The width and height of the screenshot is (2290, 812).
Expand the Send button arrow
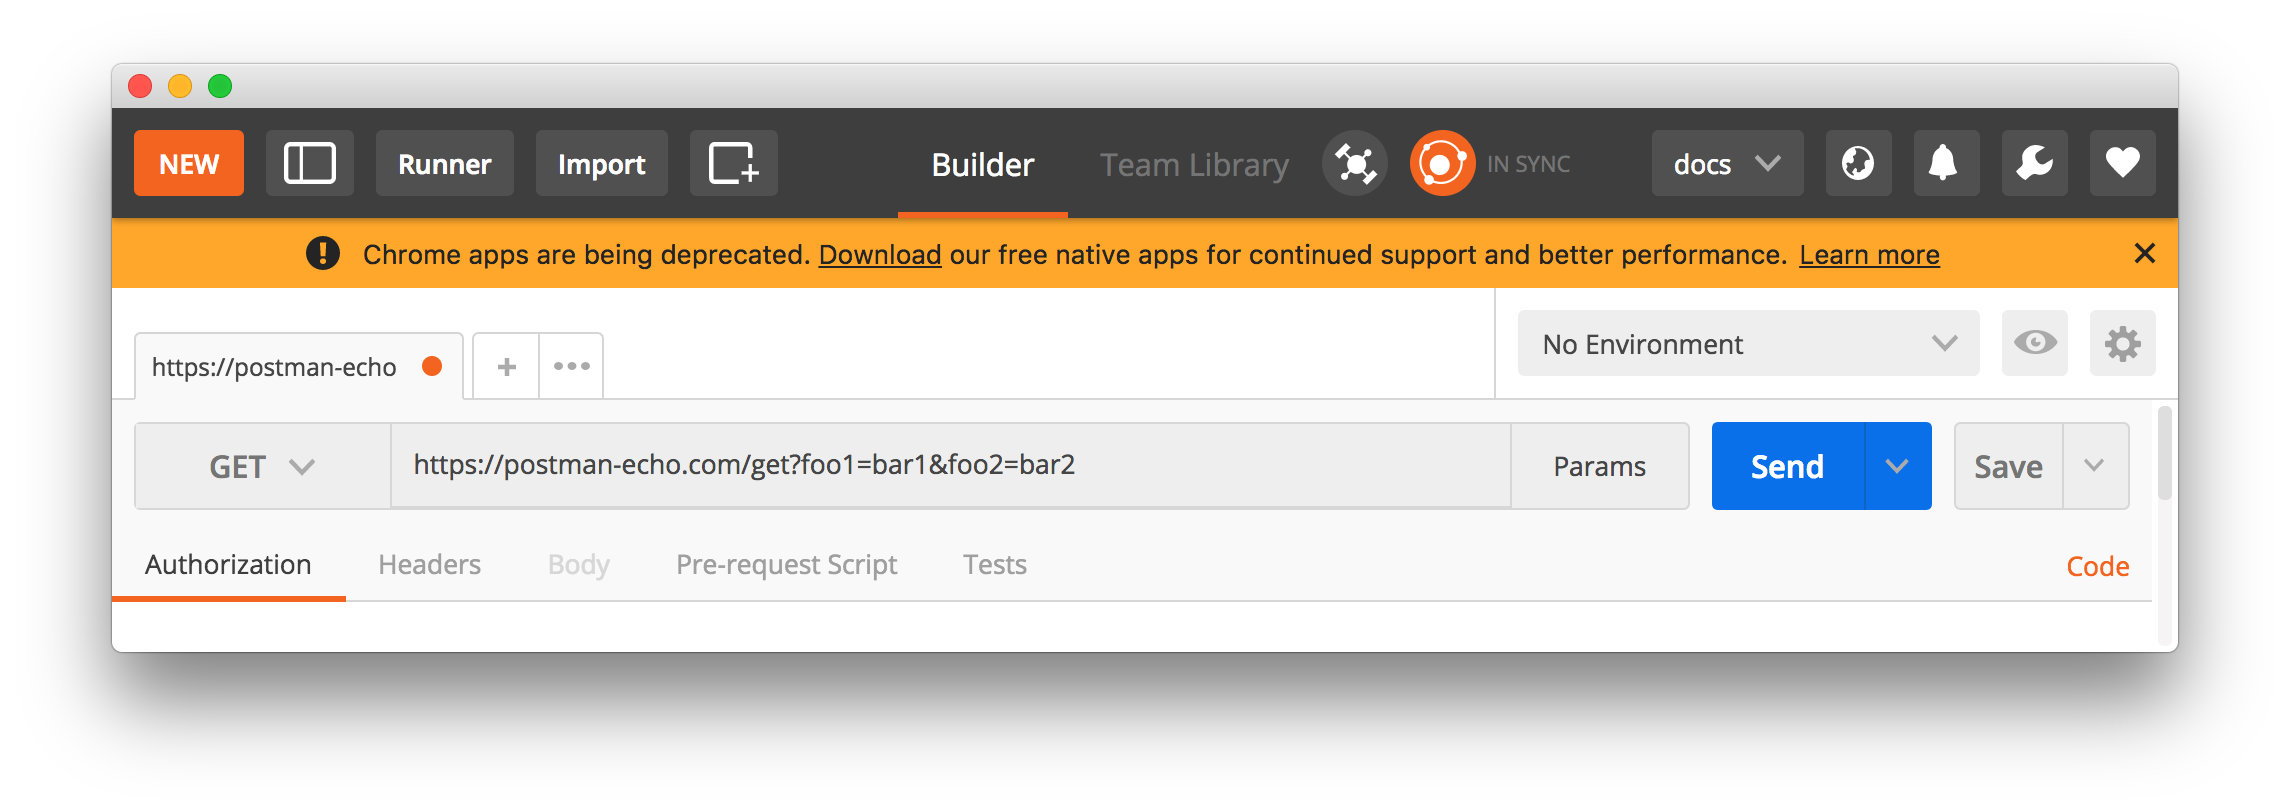(1897, 467)
